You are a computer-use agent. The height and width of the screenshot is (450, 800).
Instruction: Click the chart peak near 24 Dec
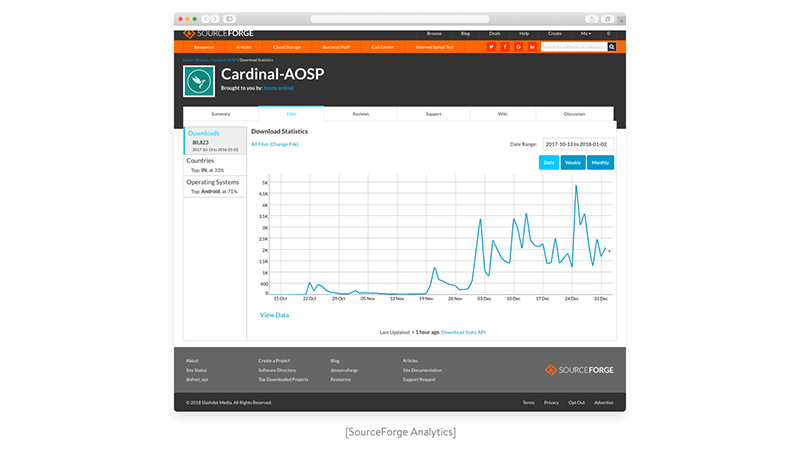coord(577,186)
